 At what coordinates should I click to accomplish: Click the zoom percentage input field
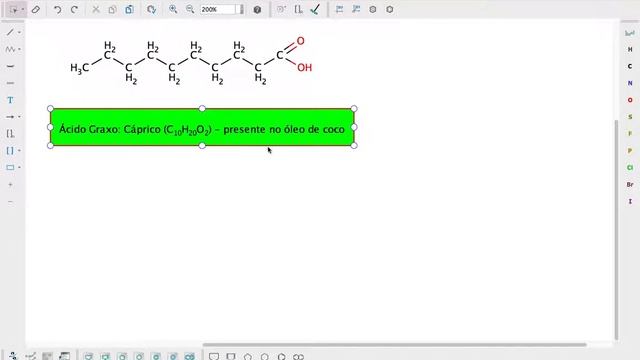(x=218, y=9)
